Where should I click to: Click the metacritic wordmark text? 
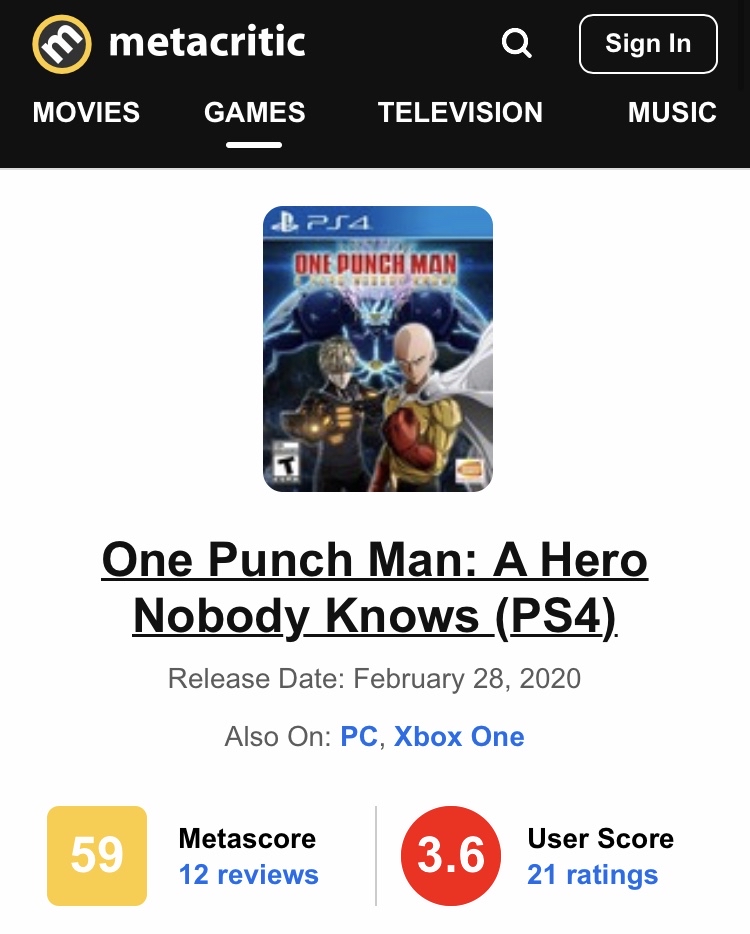click(x=207, y=42)
